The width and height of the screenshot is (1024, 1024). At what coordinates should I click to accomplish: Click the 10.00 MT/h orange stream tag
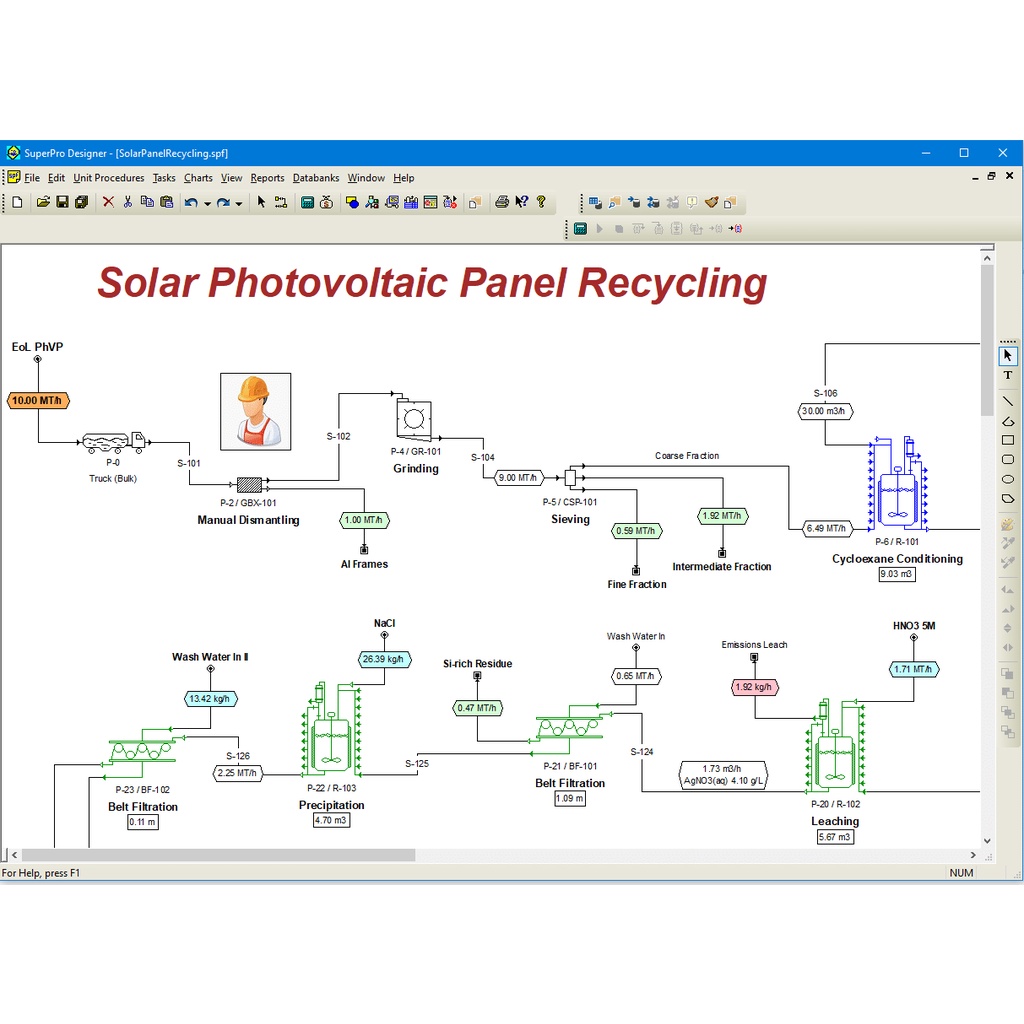[x=38, y=401]
